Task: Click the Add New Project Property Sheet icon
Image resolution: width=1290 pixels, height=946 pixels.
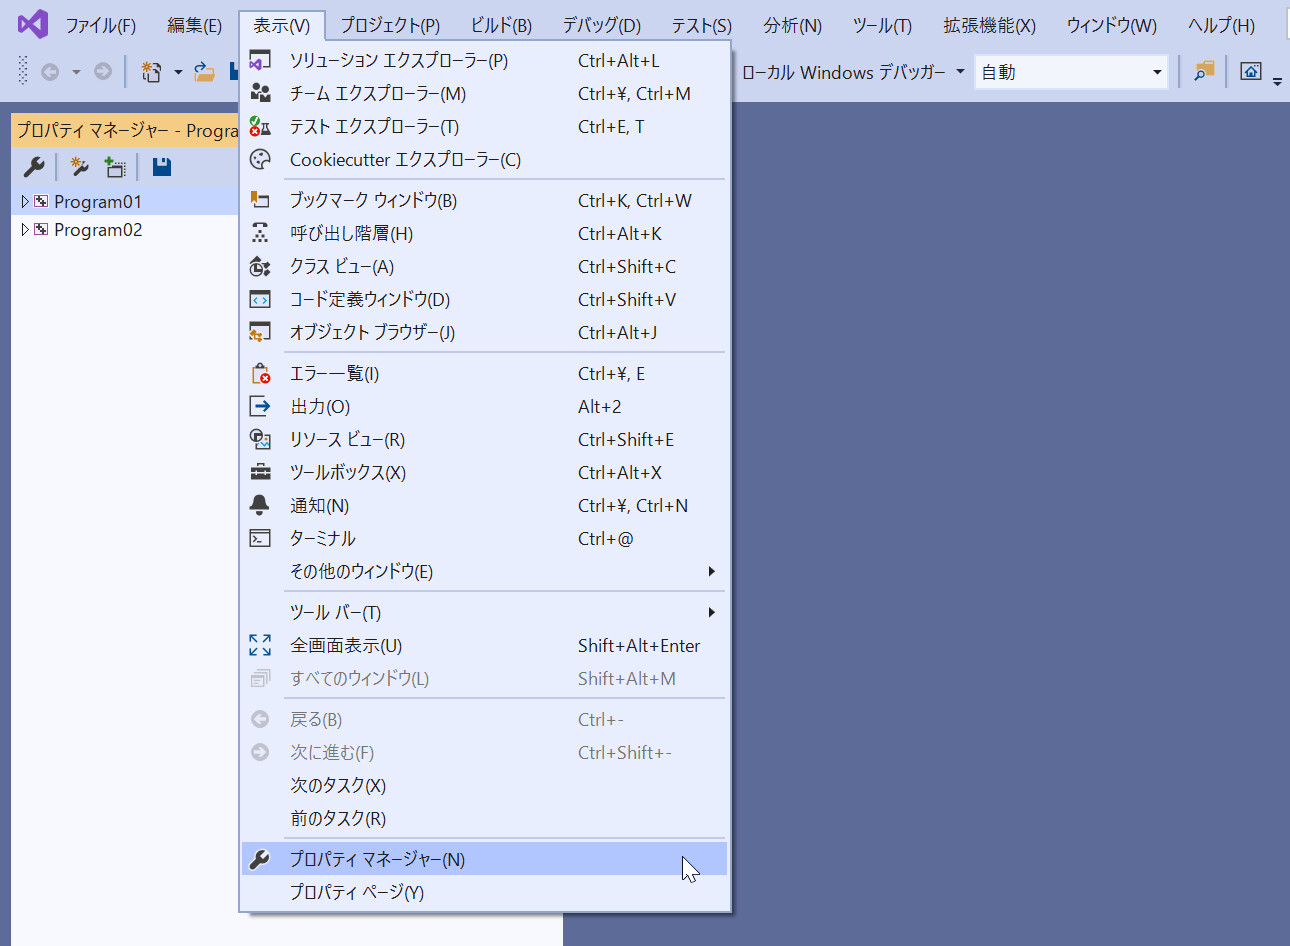Action: (79, 167)
